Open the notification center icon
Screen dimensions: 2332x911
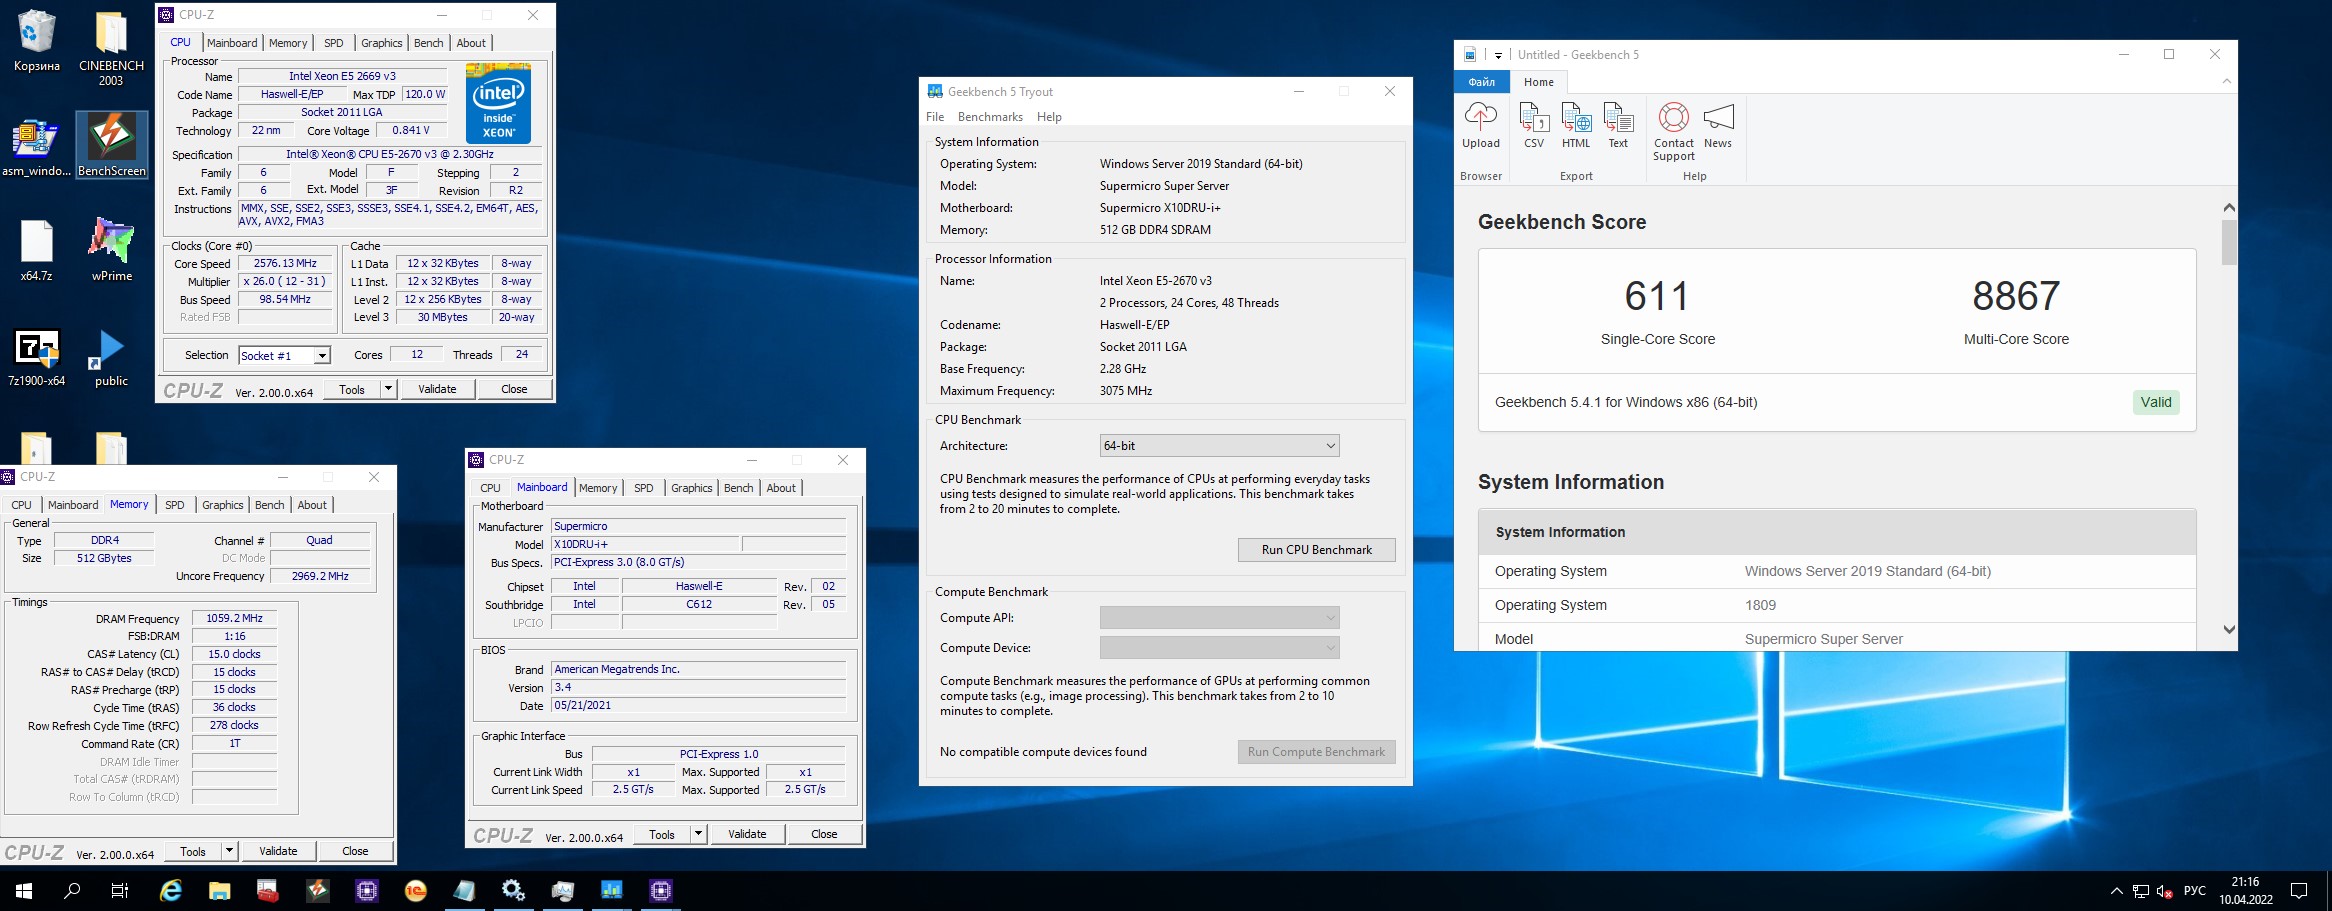[x=2299, y=890]
